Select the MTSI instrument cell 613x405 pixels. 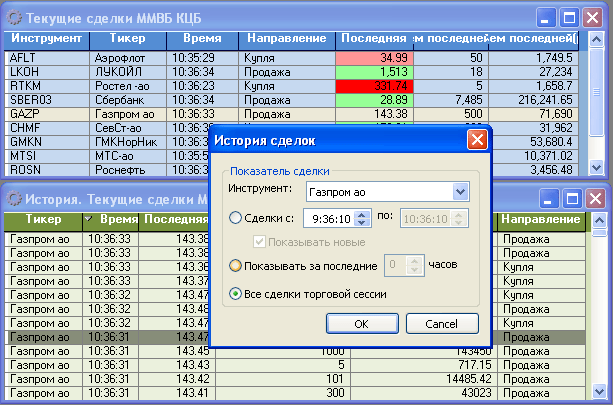47,156
